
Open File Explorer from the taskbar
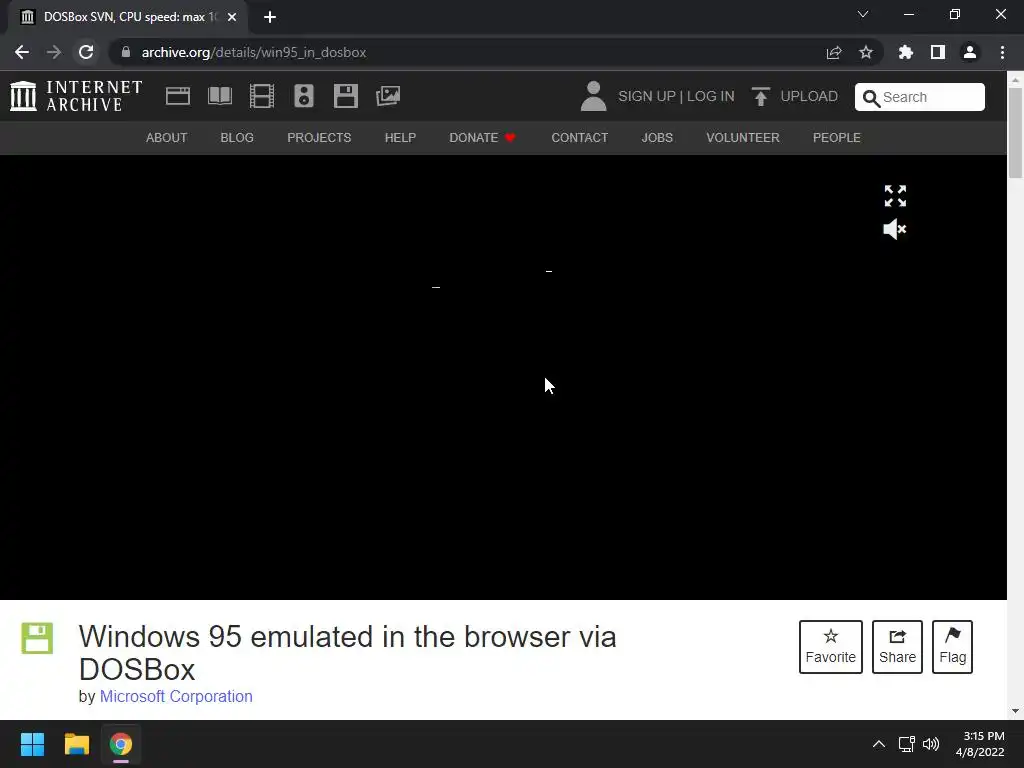click(x=76, y=744)
